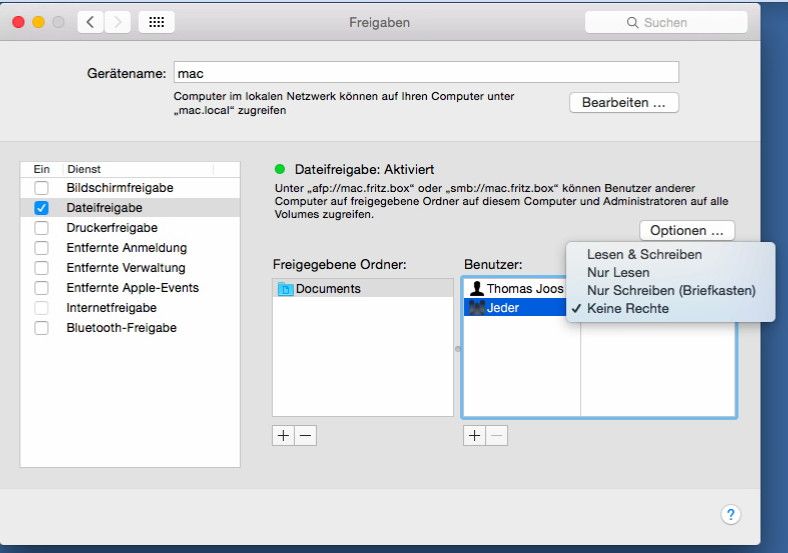Click the Gerätename text field
The height and width of the screenshot is (553, 788).
[426, 73]
